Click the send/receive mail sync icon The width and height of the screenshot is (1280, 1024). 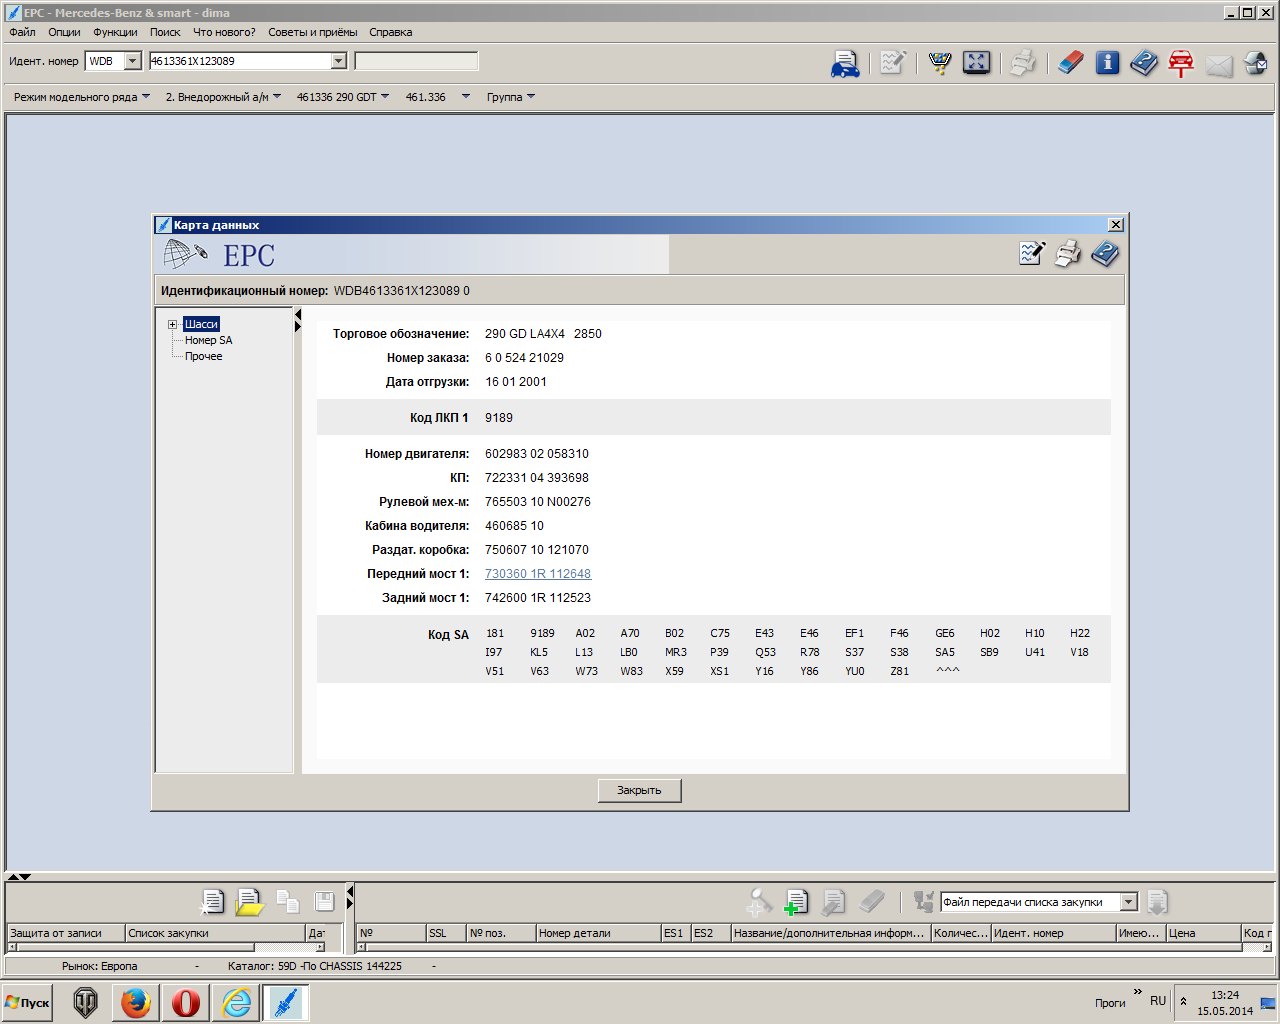1256,63
